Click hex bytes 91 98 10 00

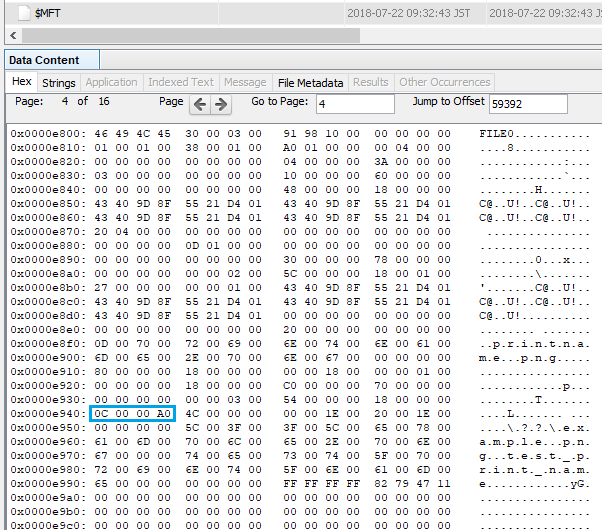click(321, 134)
